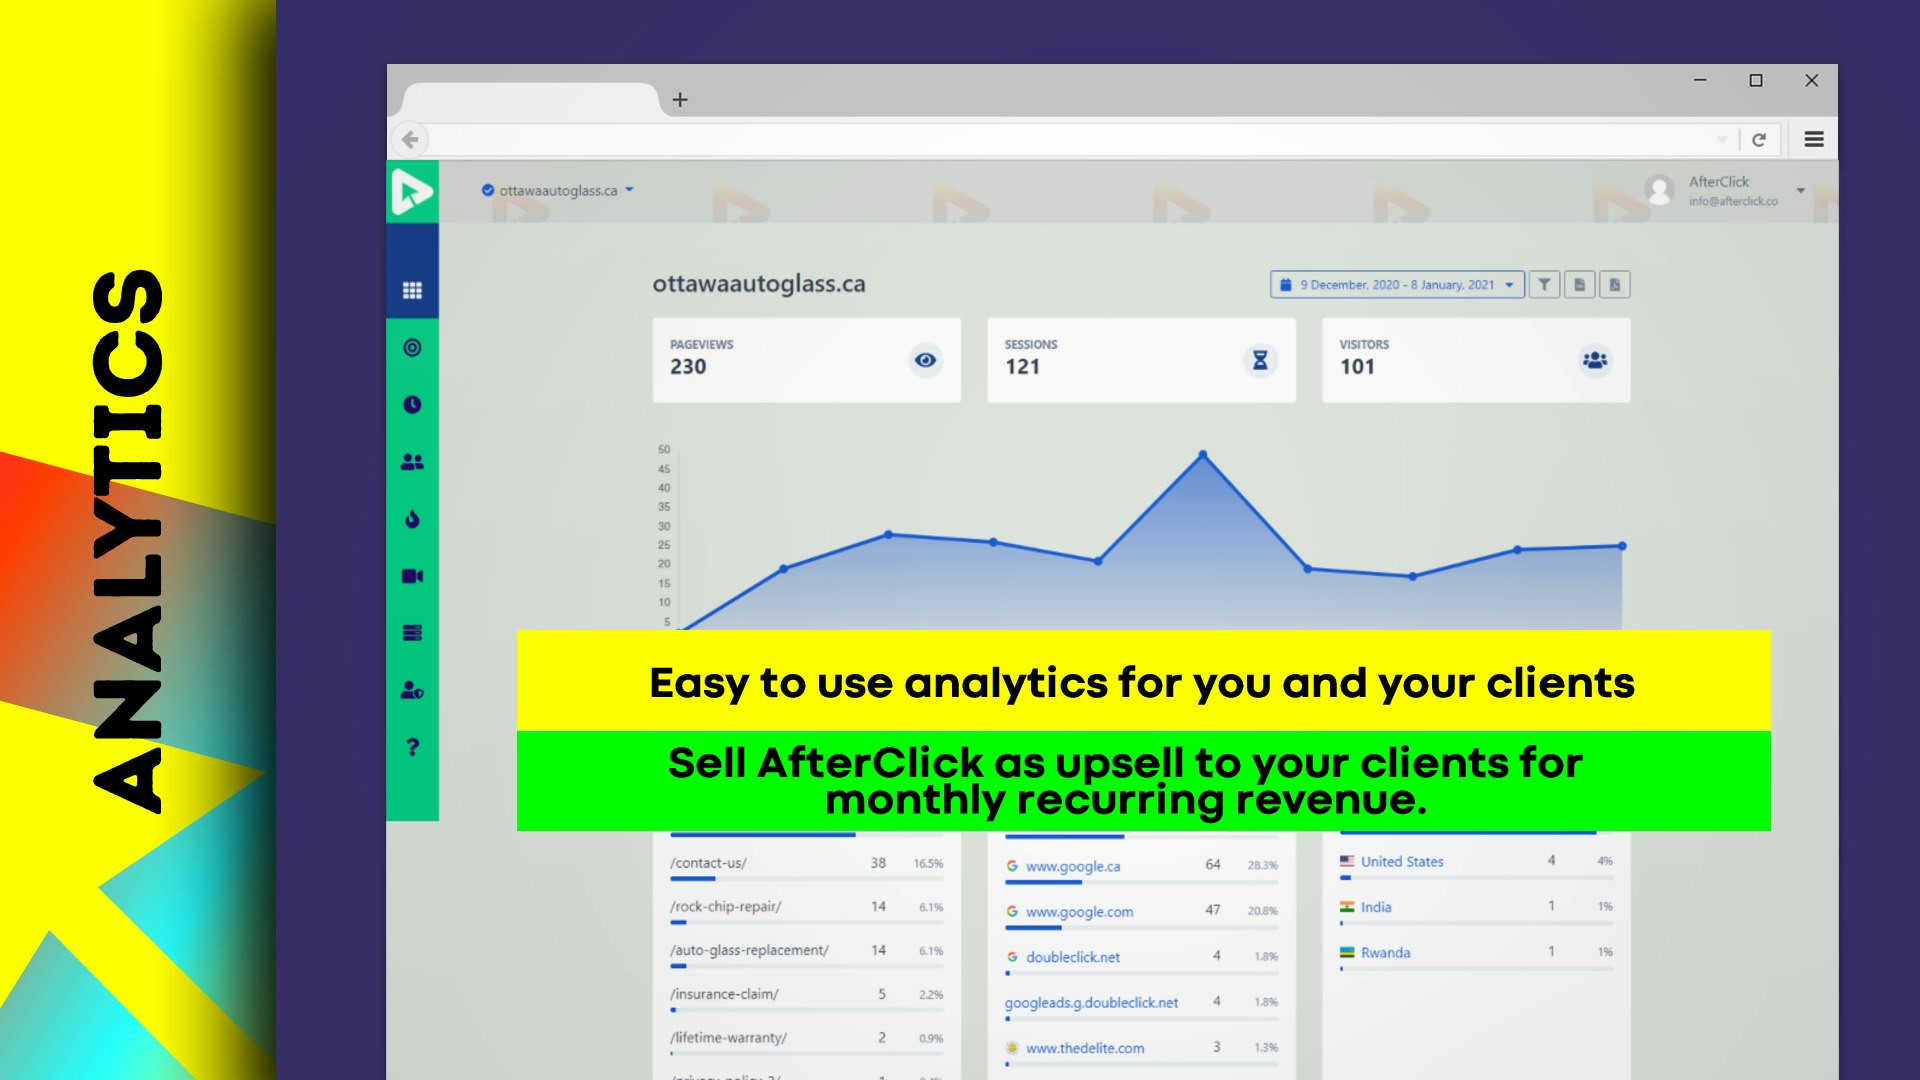1920x1080 pixels.
Task: Open the visitors group icon in sidebar
Action: 412,462
